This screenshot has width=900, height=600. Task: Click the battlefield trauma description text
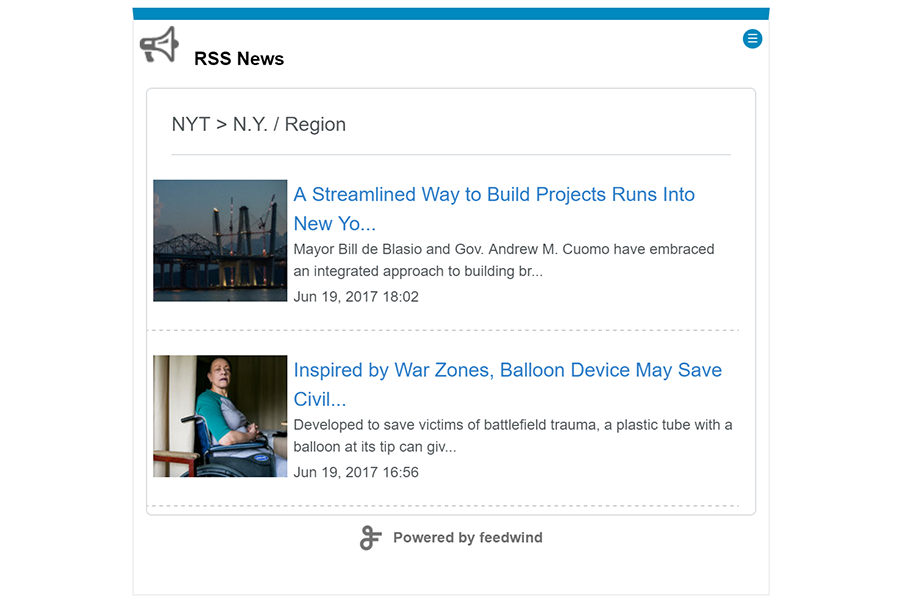[513, 436]
